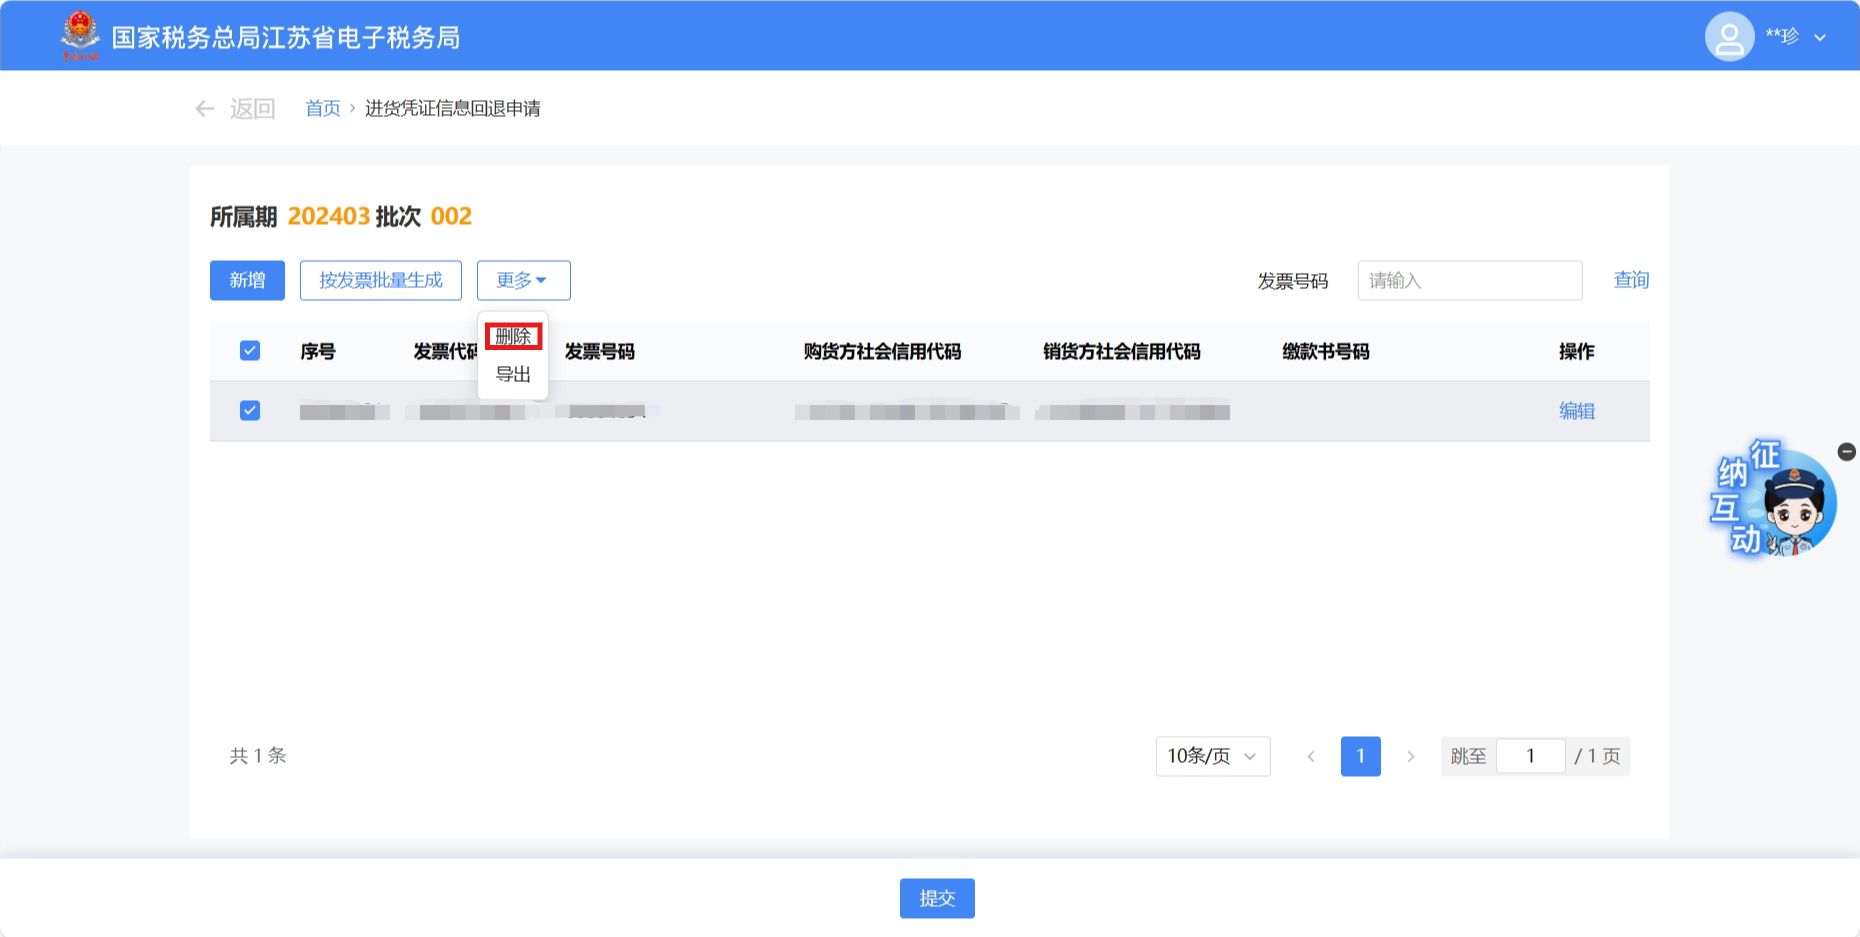This screenshot has height=937, width=1860.
Task: Click the 新增 button
Action: [x=247, y=280]
